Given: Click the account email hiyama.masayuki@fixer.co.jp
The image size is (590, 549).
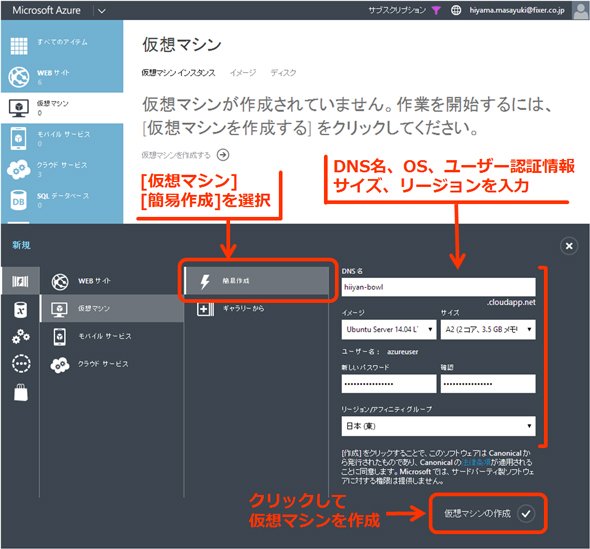Looking at the screenshot, I should 517,11.
